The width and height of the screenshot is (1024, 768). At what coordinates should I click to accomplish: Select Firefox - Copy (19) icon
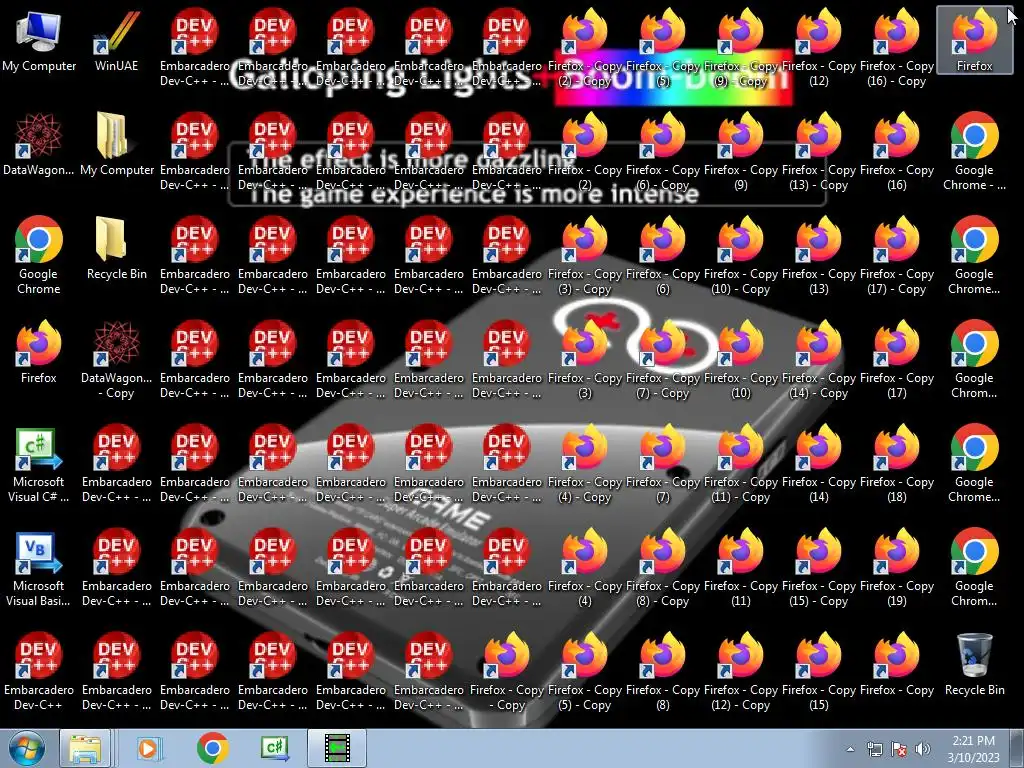point(896,568)
